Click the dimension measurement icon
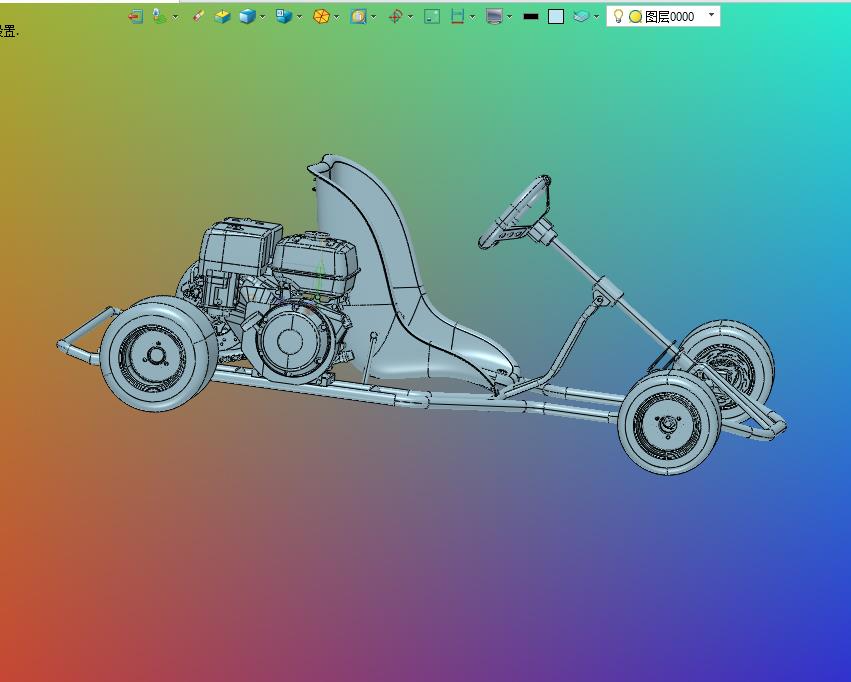 click(x=458, y=16)
